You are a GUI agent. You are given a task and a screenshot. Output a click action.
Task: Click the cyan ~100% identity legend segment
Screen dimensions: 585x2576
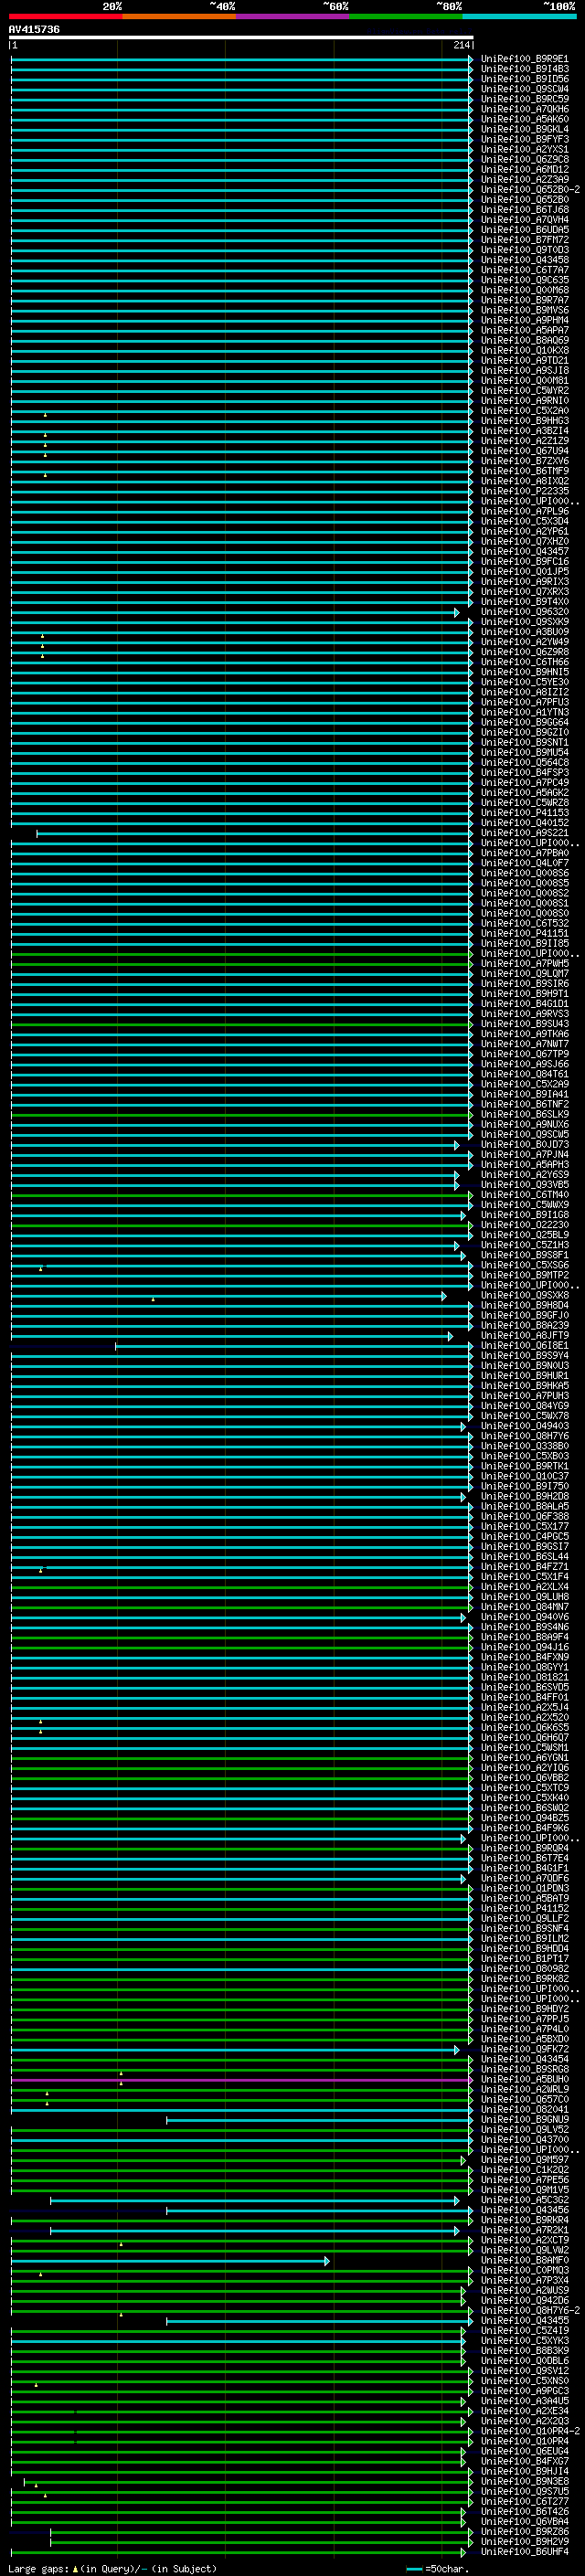pyautogui.click(x=520, y=16)
